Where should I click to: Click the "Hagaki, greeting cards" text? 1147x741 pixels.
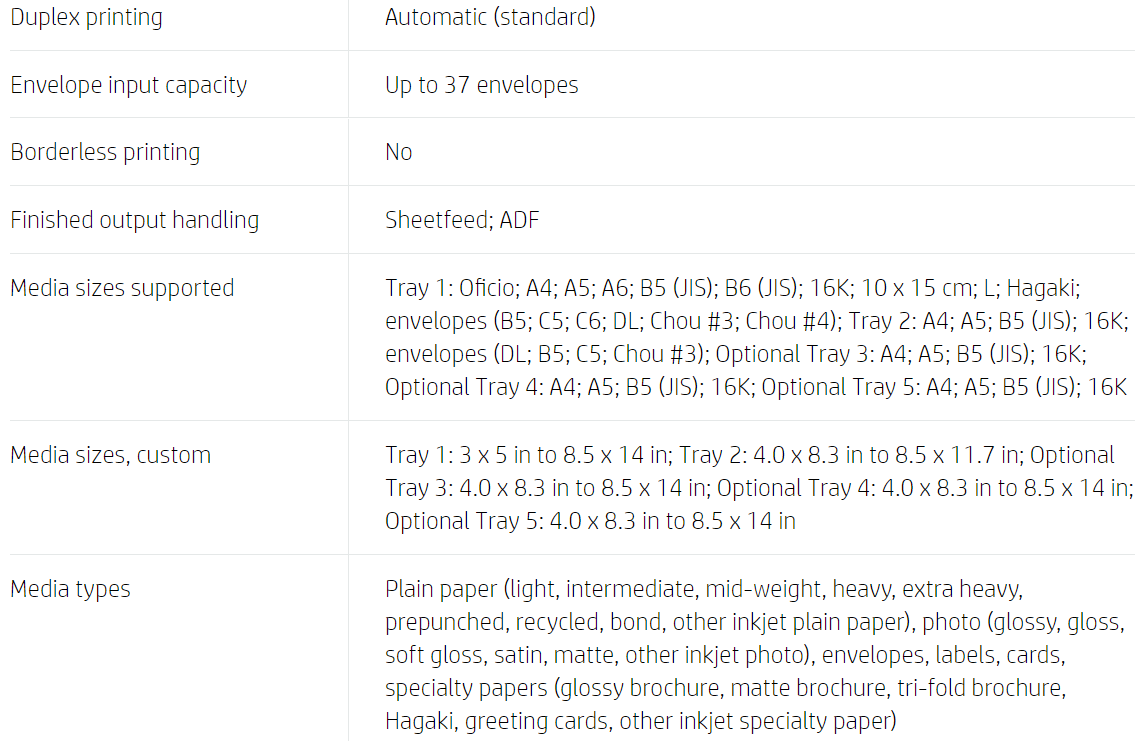tap(495, 721)
